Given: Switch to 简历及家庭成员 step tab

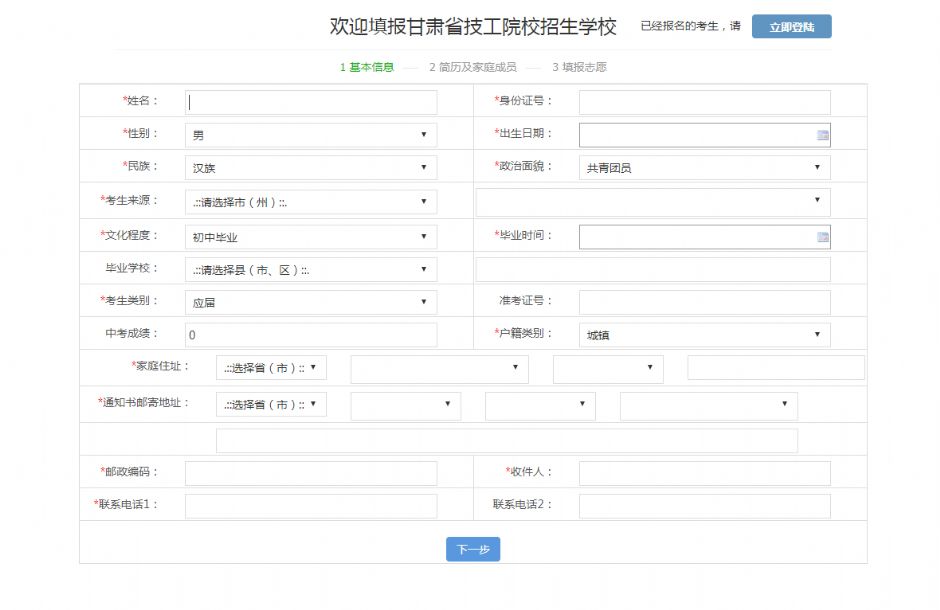Looking at the screenshot, I should pos(472,67).
